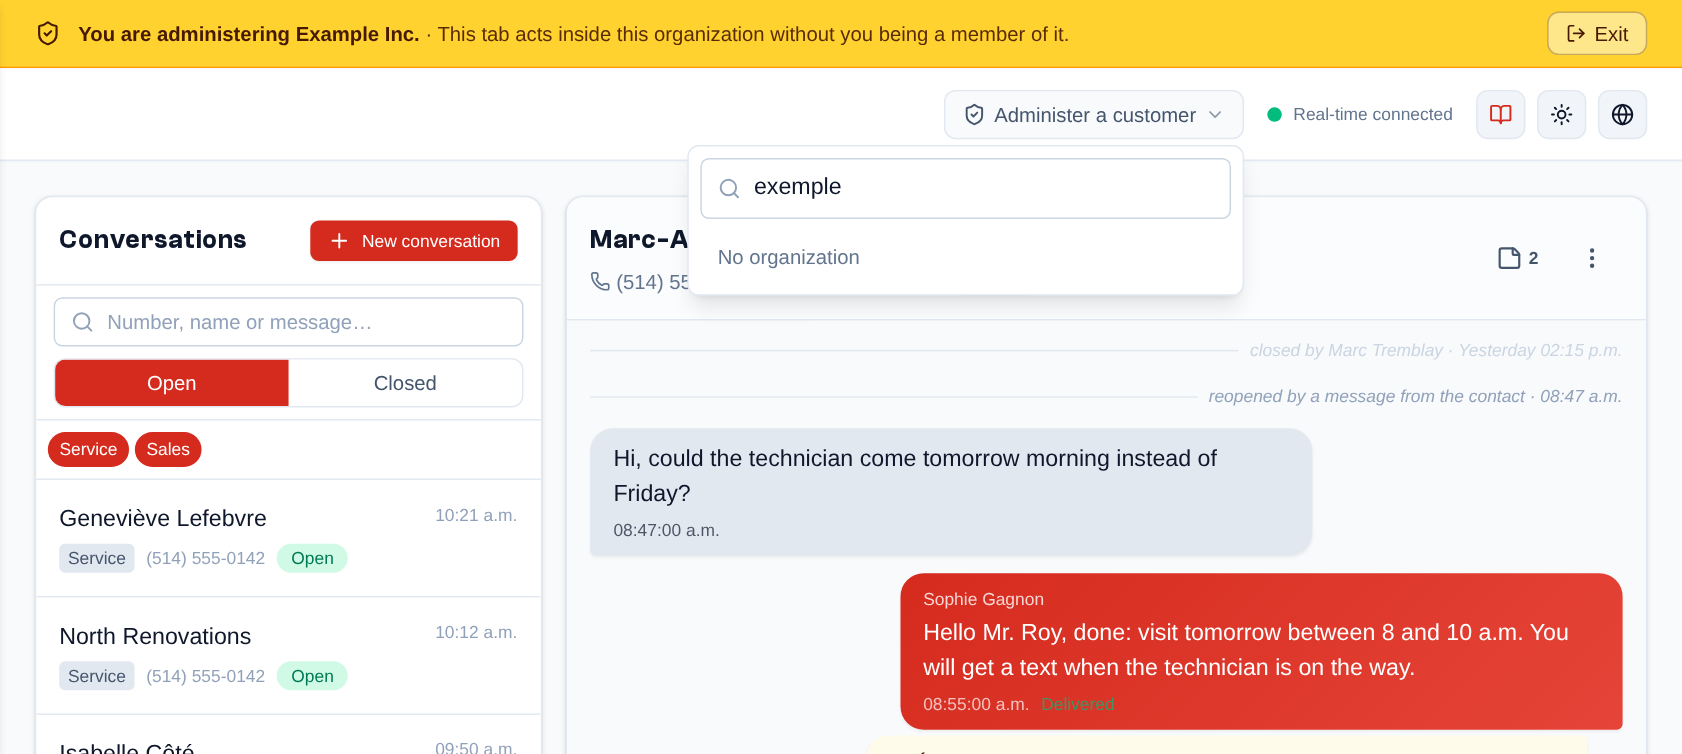Image resolution: width=1682 pixels, height=754 pixels.
Task: Click the Open badge on North Renovations
Action: click(x=312, y=676)
